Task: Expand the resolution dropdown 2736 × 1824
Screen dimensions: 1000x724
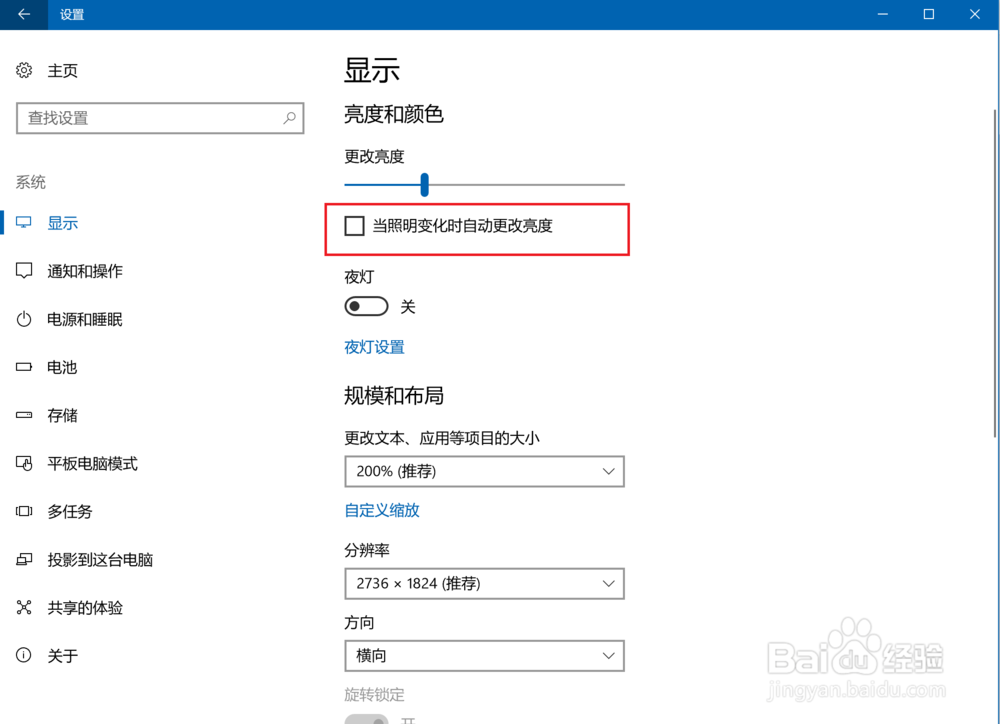Action: click(x=484, y=583)
